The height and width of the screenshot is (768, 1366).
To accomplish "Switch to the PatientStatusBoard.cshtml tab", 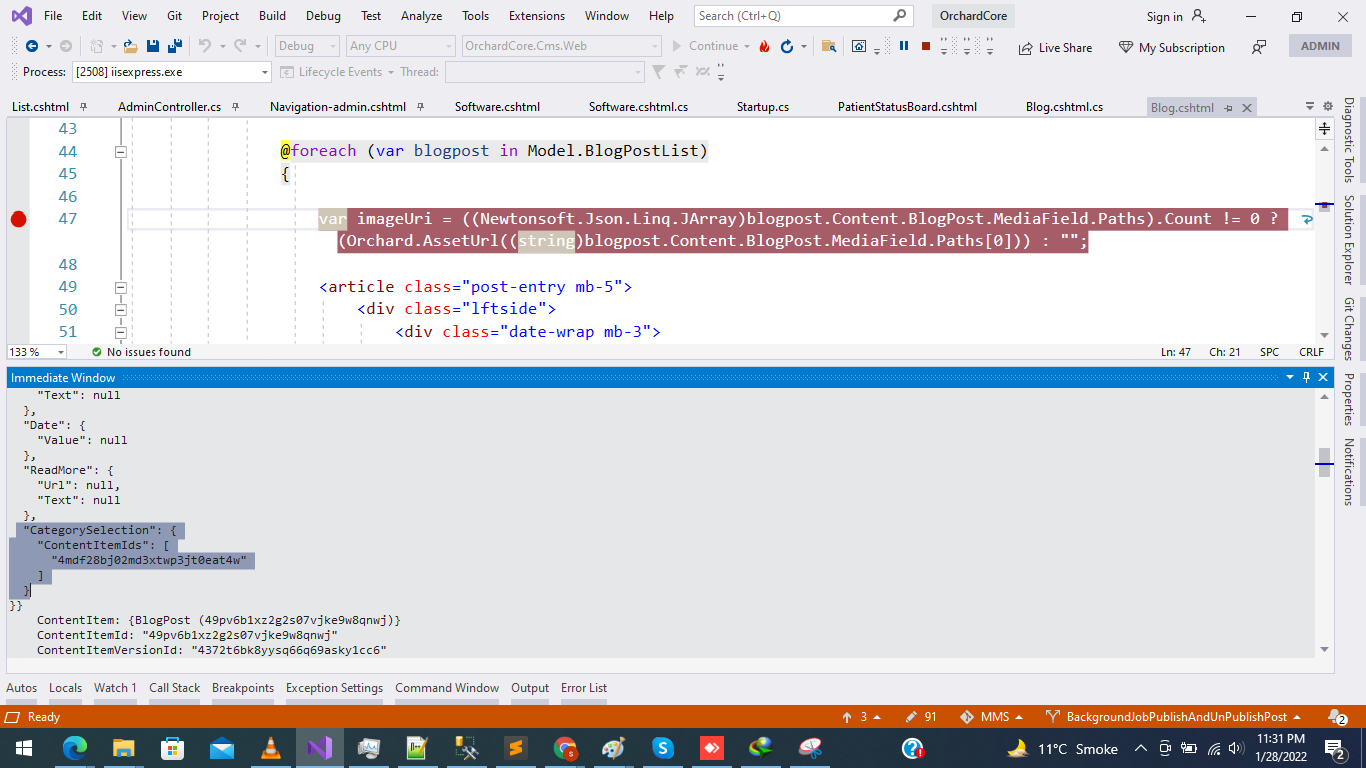I will click(x=907, y=107).
